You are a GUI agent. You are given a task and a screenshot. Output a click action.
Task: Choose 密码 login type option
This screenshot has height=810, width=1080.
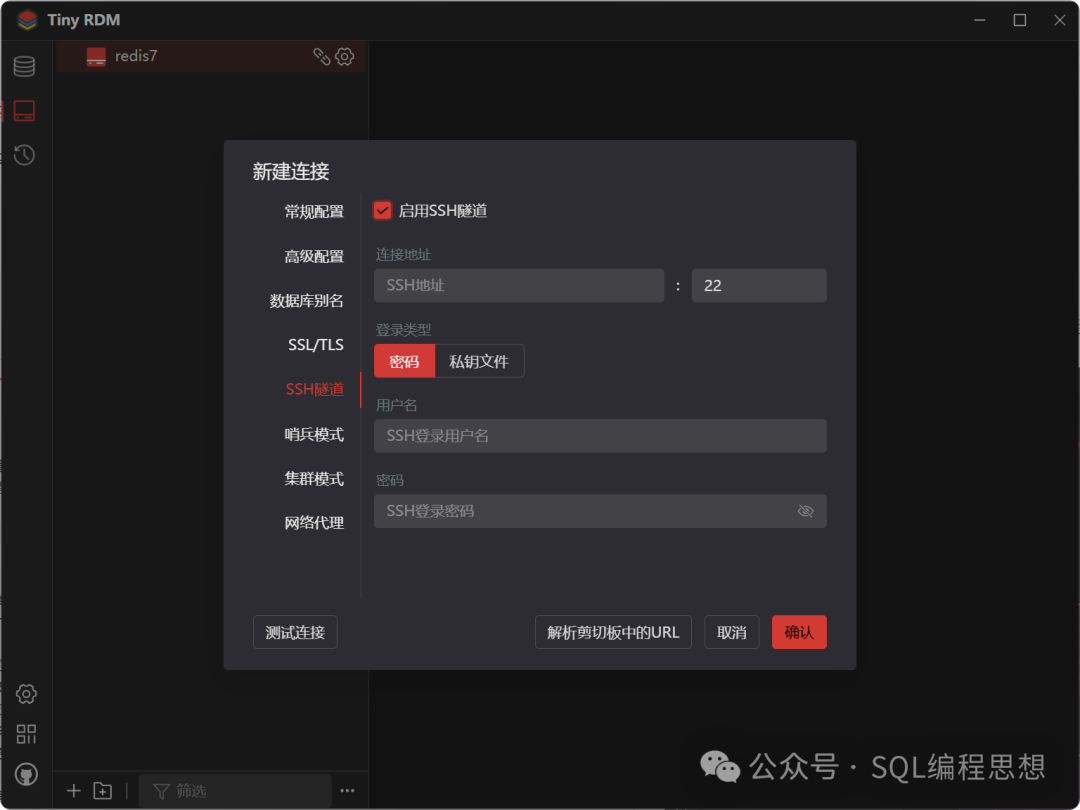coord(404,361)
